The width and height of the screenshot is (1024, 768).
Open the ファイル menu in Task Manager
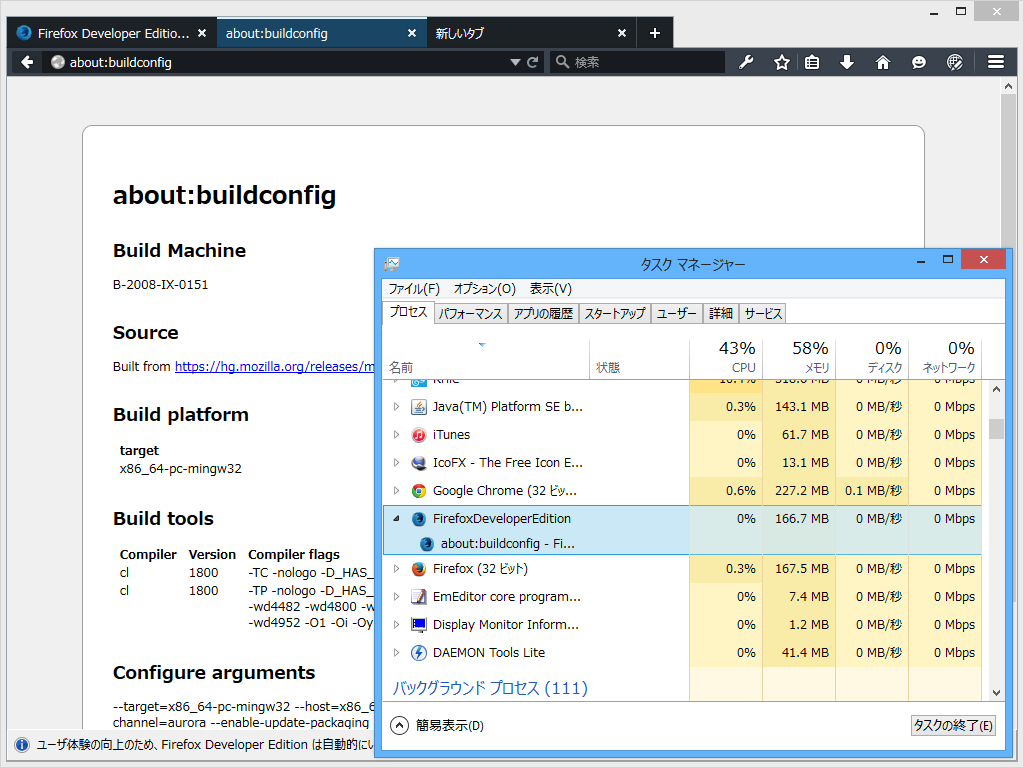coord(414,289)
